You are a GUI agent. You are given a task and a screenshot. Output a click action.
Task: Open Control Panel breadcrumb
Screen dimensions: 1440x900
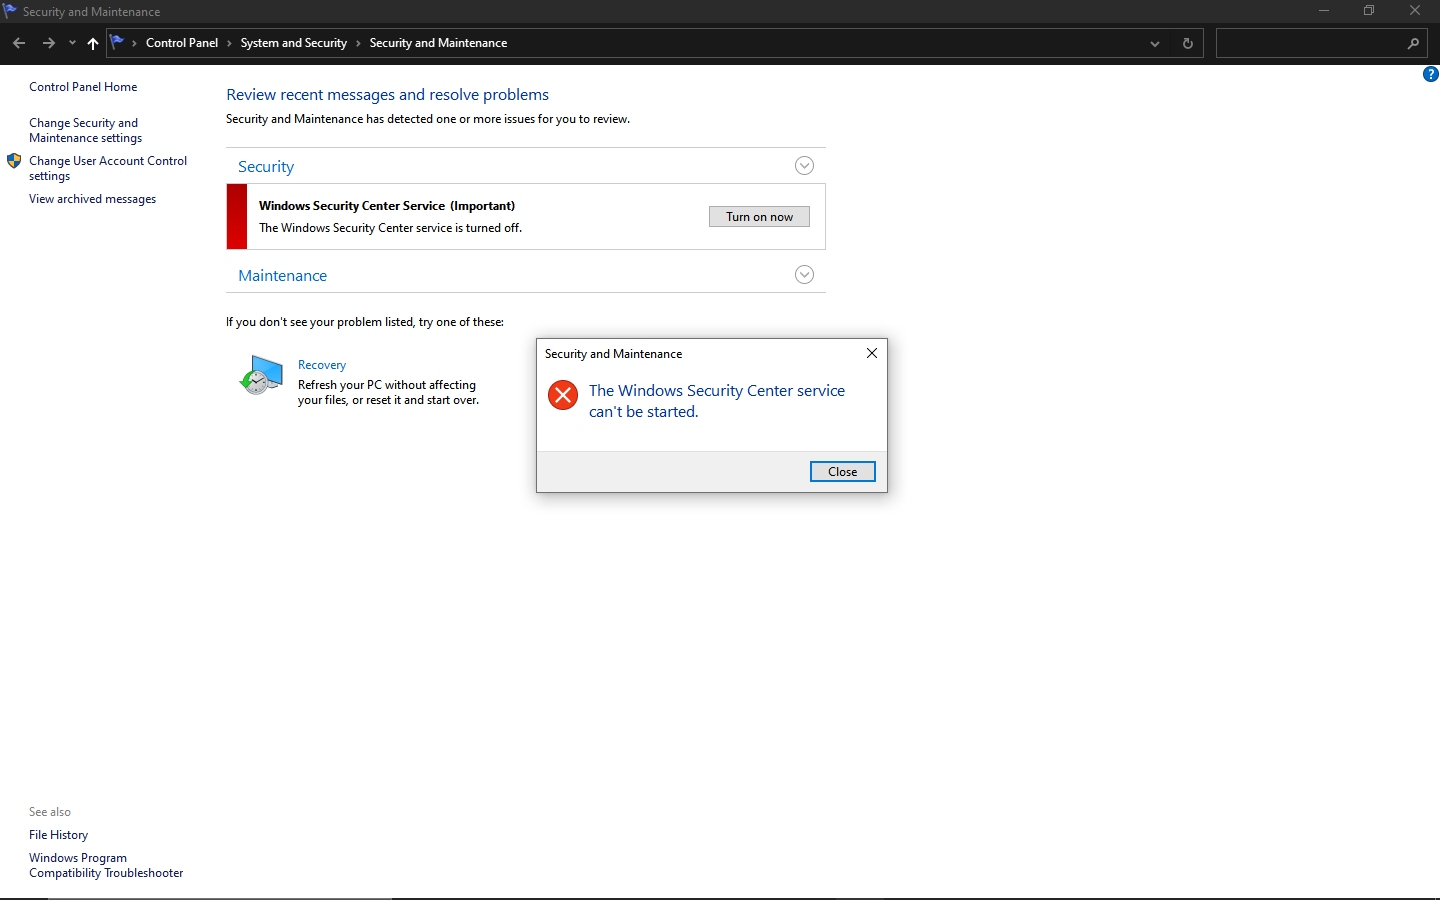[x=182, y=43]
